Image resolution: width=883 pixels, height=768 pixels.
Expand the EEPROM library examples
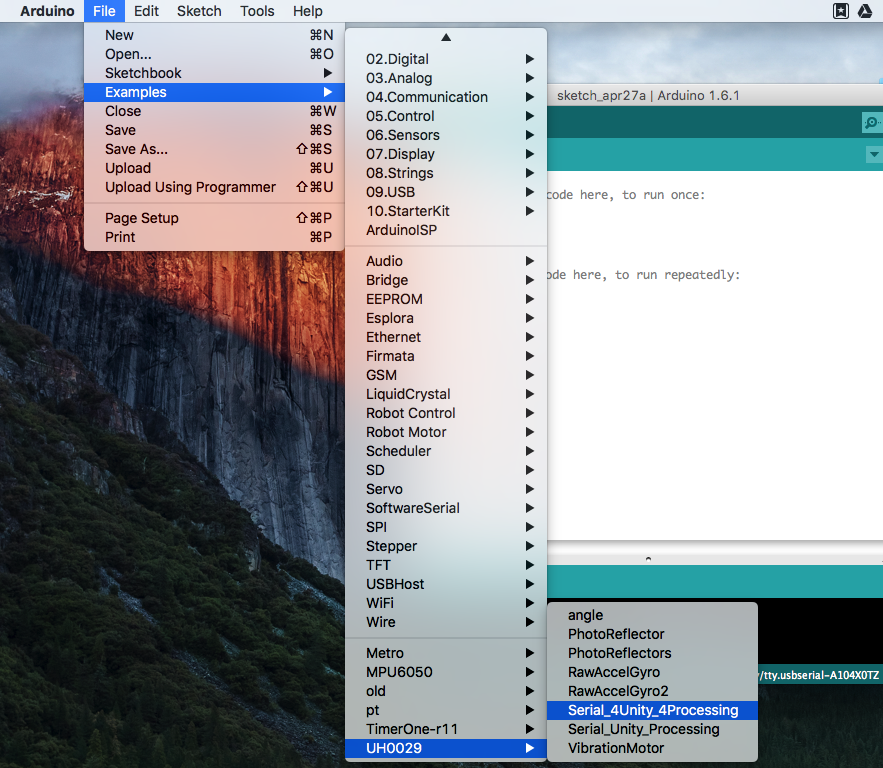click(x=446, y=299)
